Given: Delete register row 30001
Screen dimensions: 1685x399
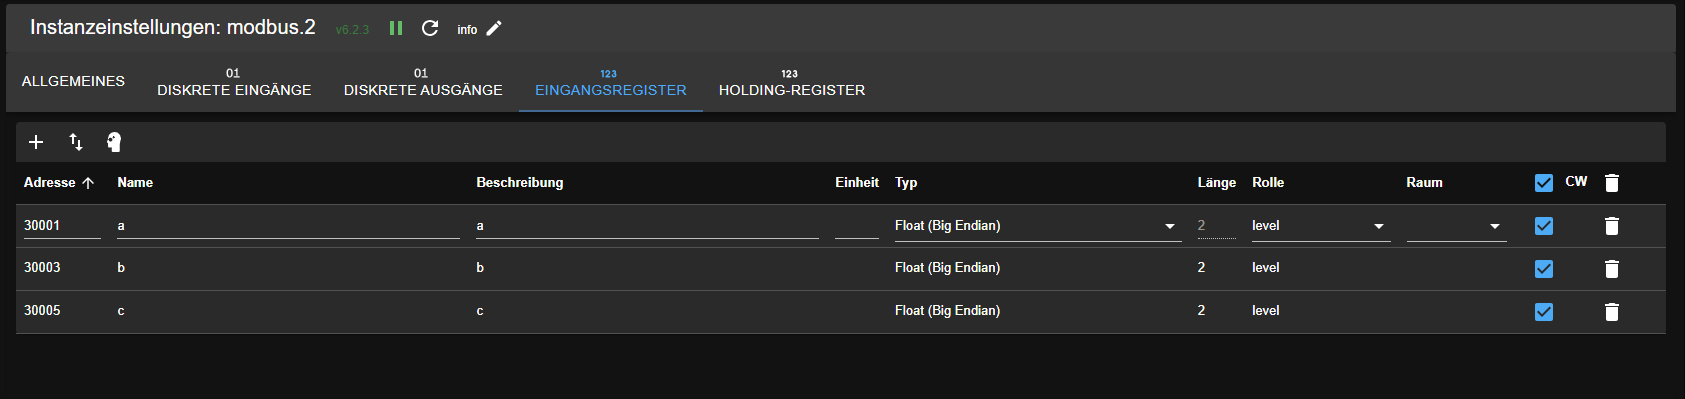Looking at the screenshot, I should [x=1612, y=226].
